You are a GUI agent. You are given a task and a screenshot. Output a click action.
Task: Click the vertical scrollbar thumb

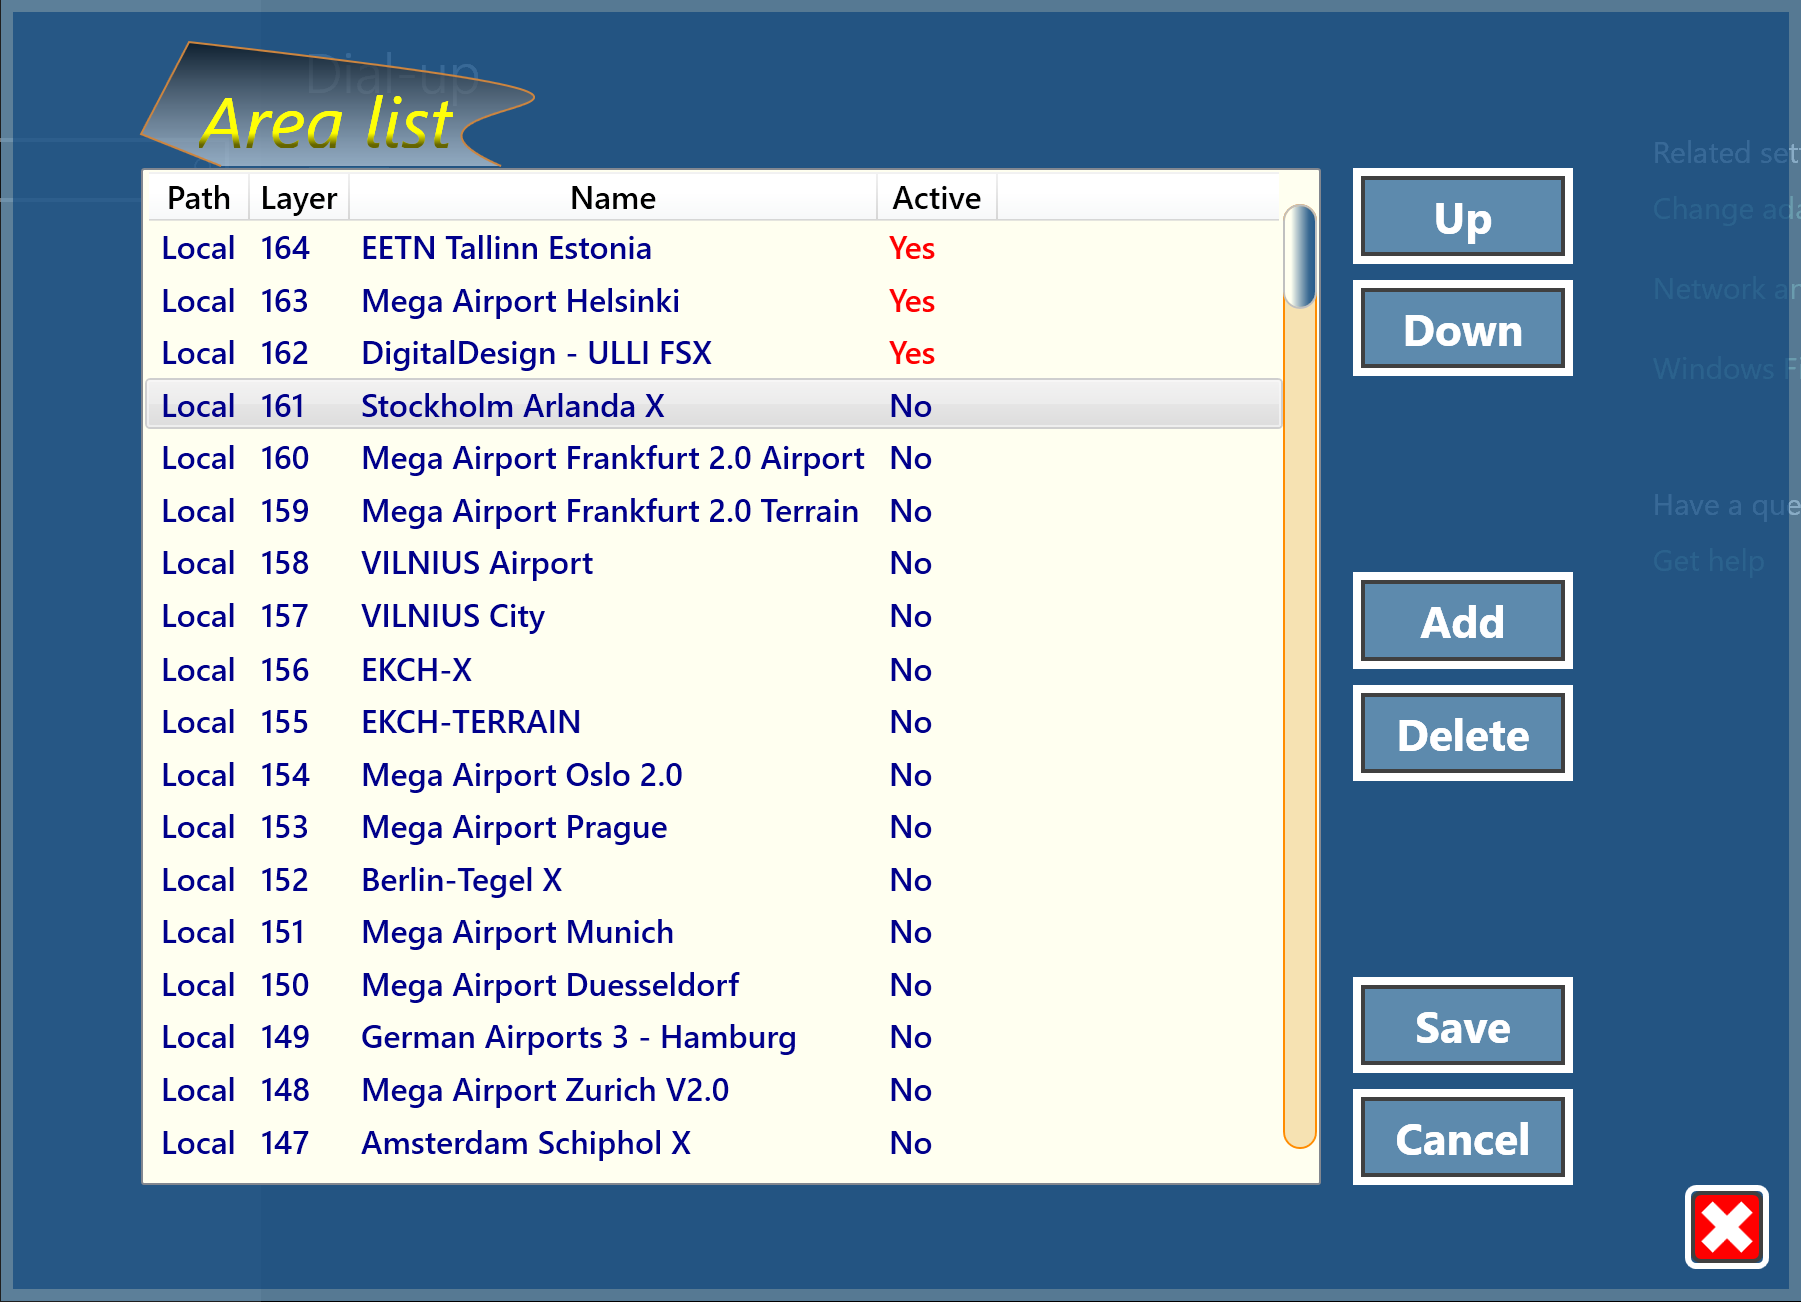[1299, 256]
